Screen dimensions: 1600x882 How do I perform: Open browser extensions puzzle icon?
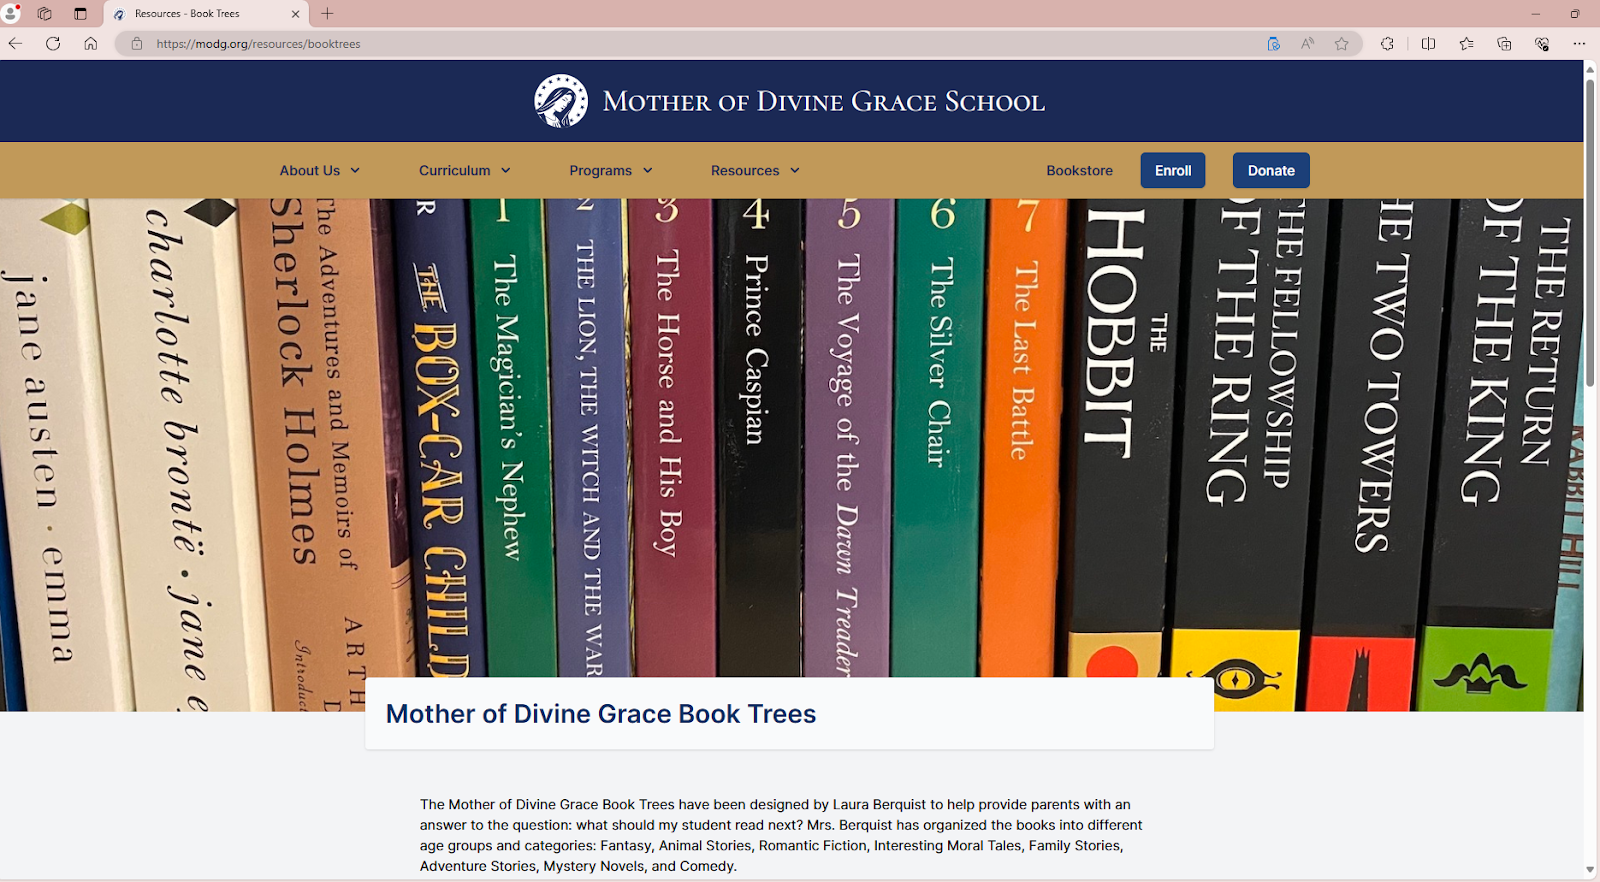tap(1387, 43)
